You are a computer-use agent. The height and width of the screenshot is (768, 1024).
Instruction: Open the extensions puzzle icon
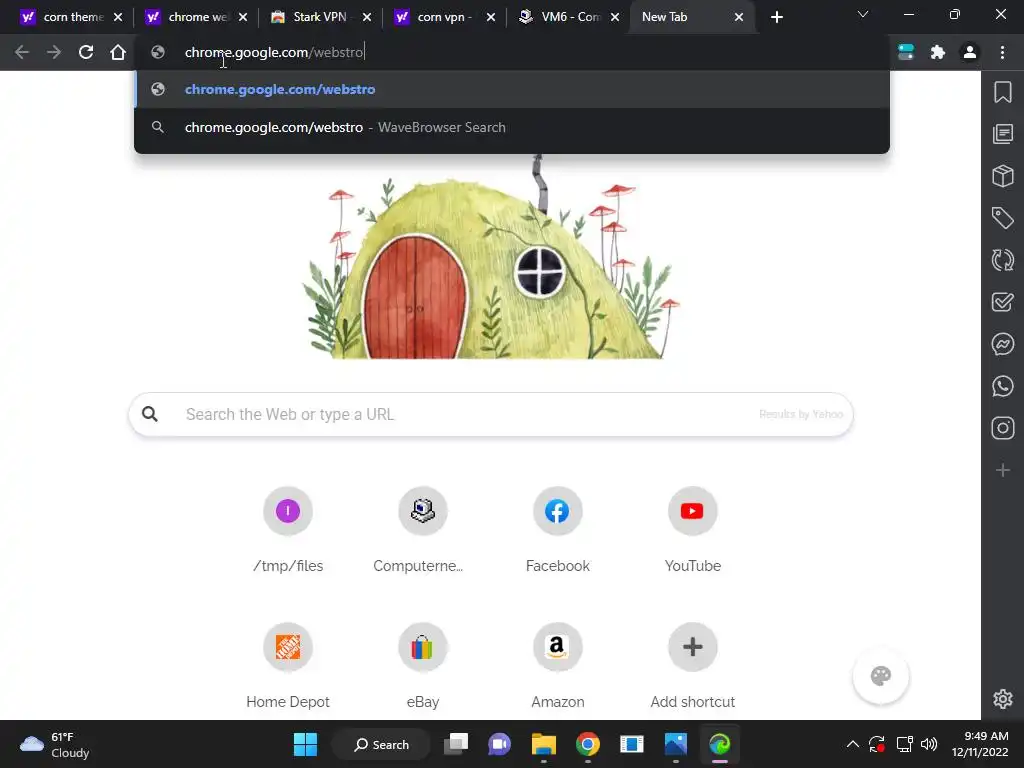pos(938,52)
